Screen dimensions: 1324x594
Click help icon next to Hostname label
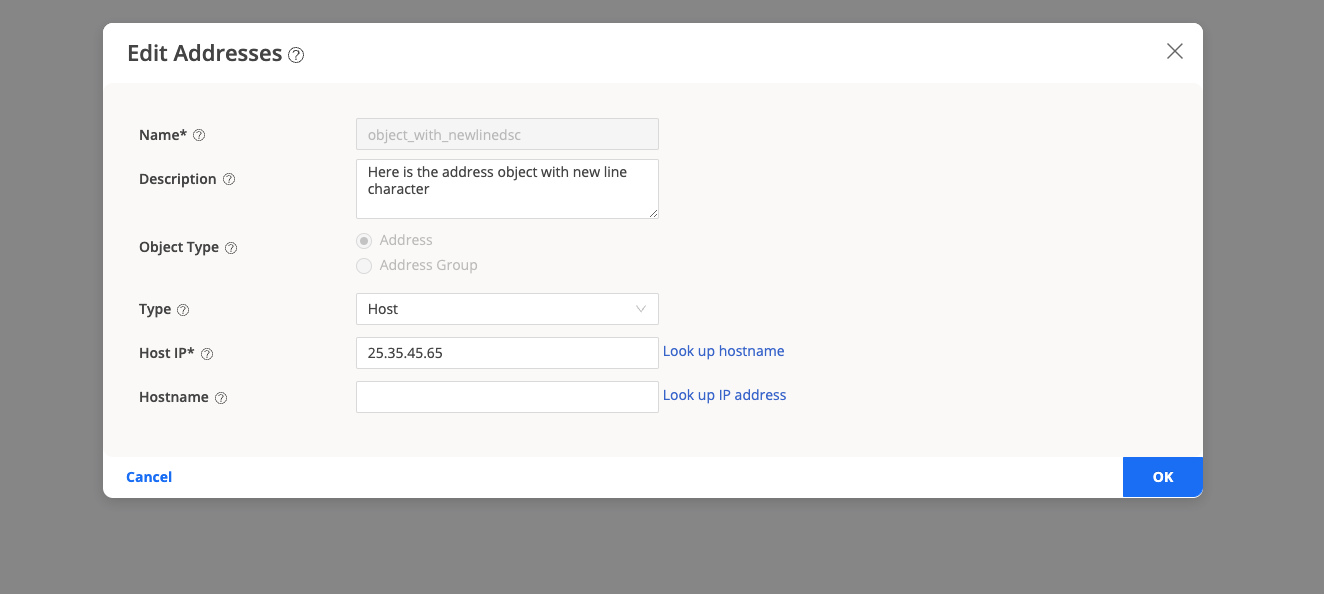pyautogui.click(x=221, y=398)
